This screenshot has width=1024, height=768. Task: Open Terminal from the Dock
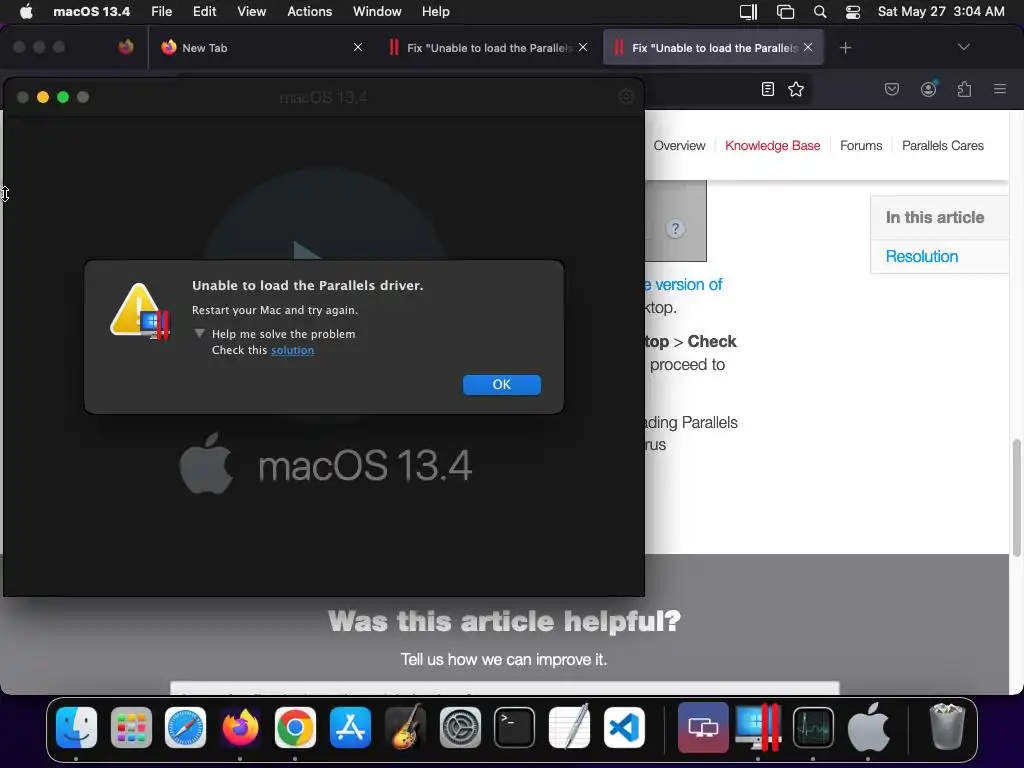tap(515, 728)
